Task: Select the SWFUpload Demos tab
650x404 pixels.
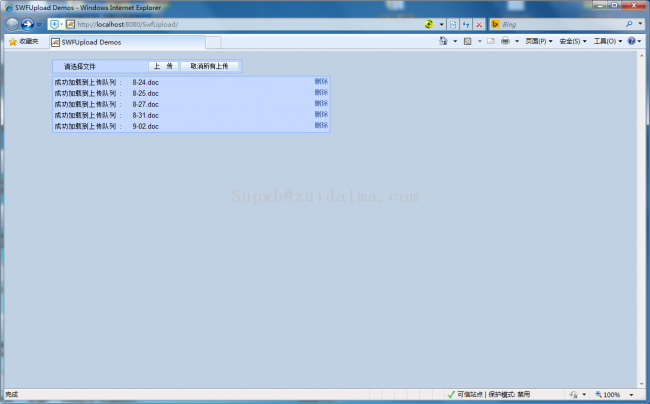Action: [x=90, y=42]
